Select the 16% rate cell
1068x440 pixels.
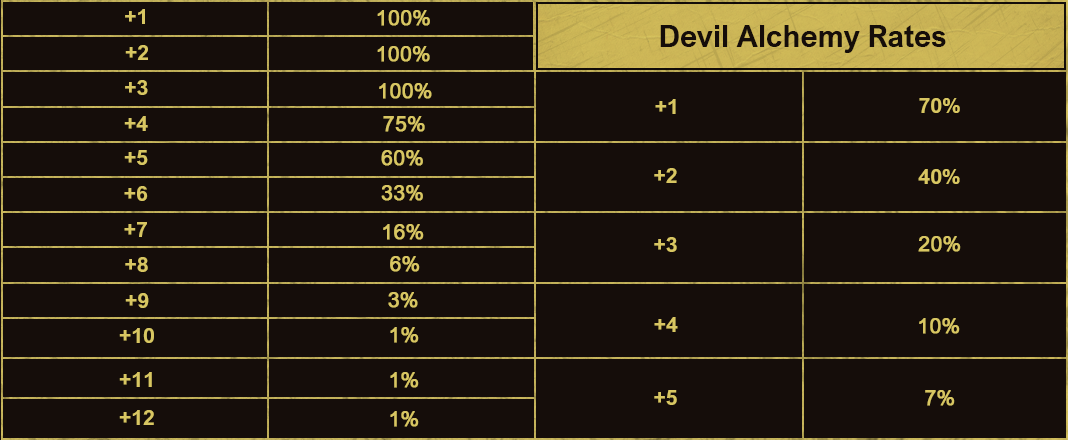click(x=402, y=232)
